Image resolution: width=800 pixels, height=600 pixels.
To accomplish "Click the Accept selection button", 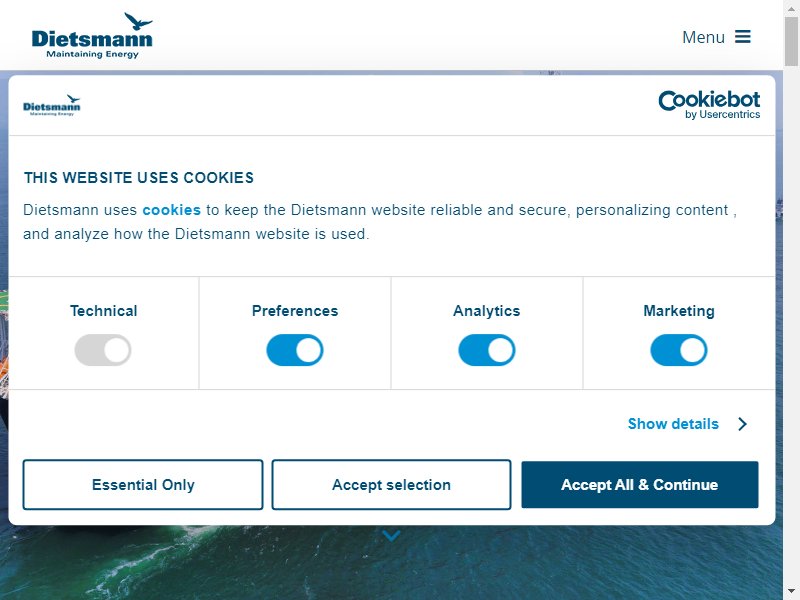I will (391, 485).
